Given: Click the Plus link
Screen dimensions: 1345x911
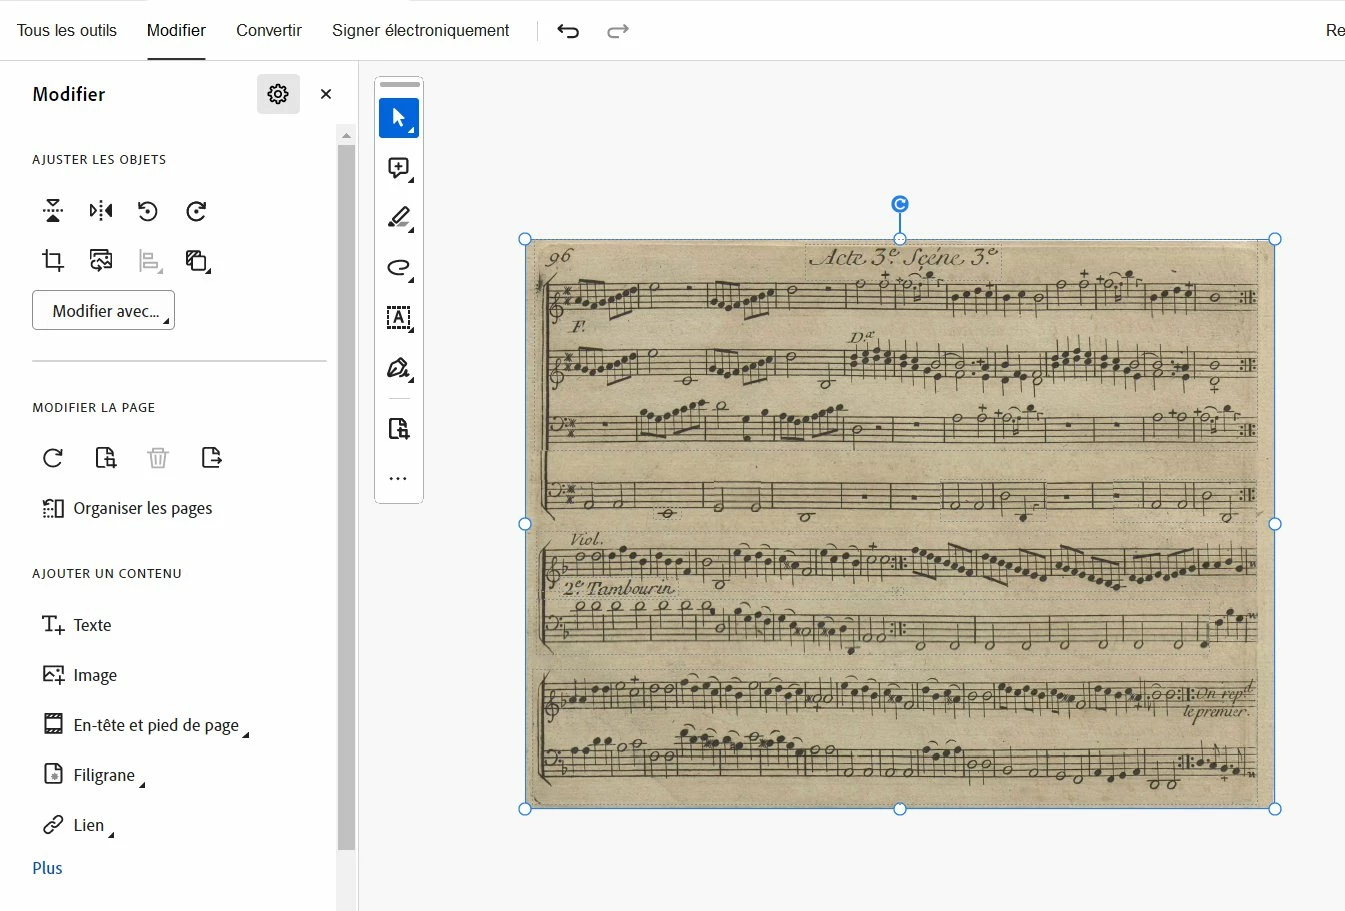Looking at the screenshot, I should (x=47, y=868).
